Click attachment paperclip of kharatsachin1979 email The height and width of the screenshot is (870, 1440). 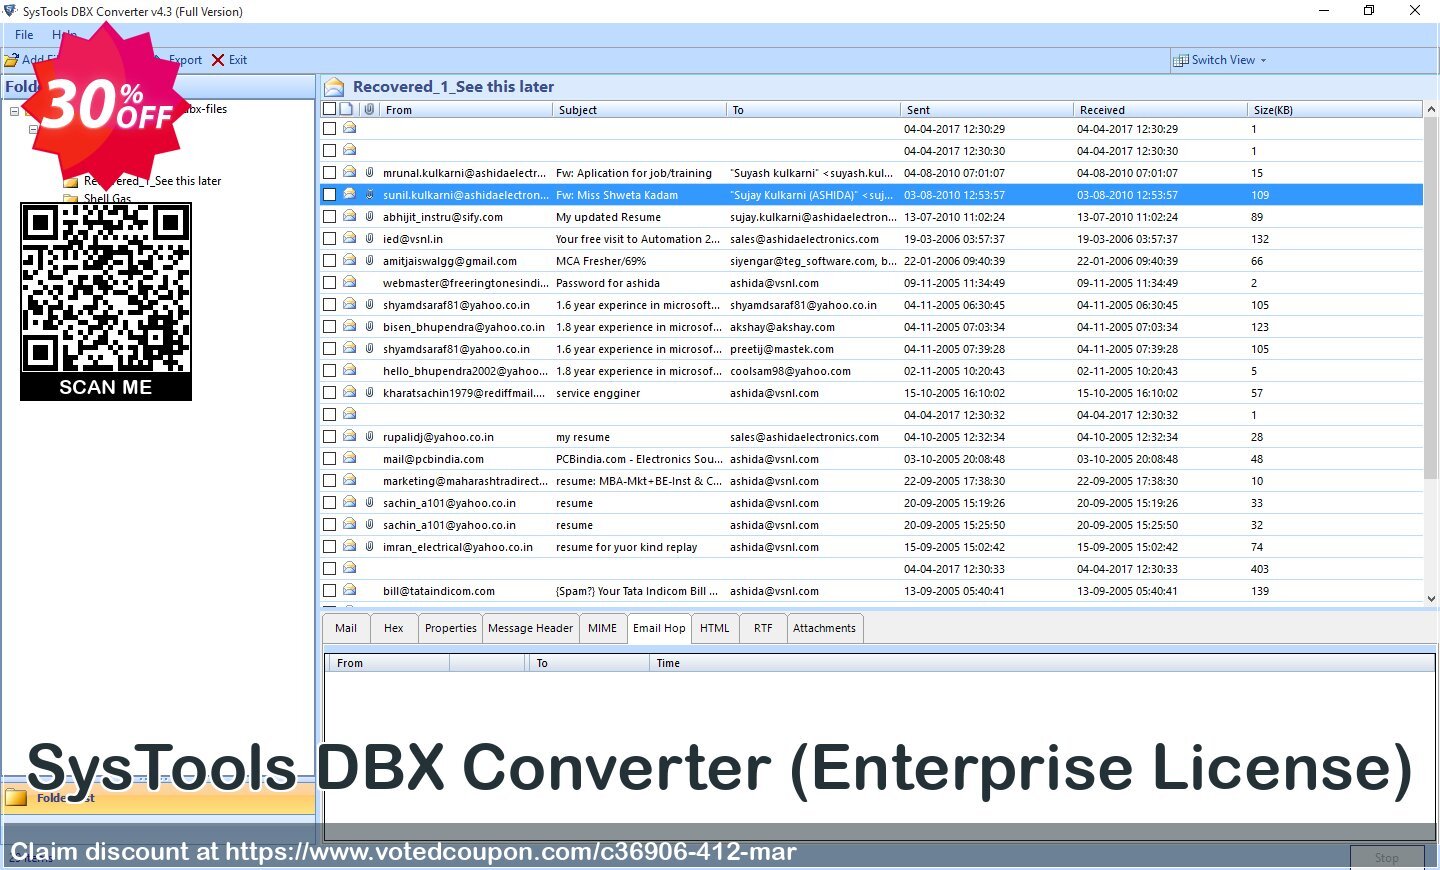369,392
